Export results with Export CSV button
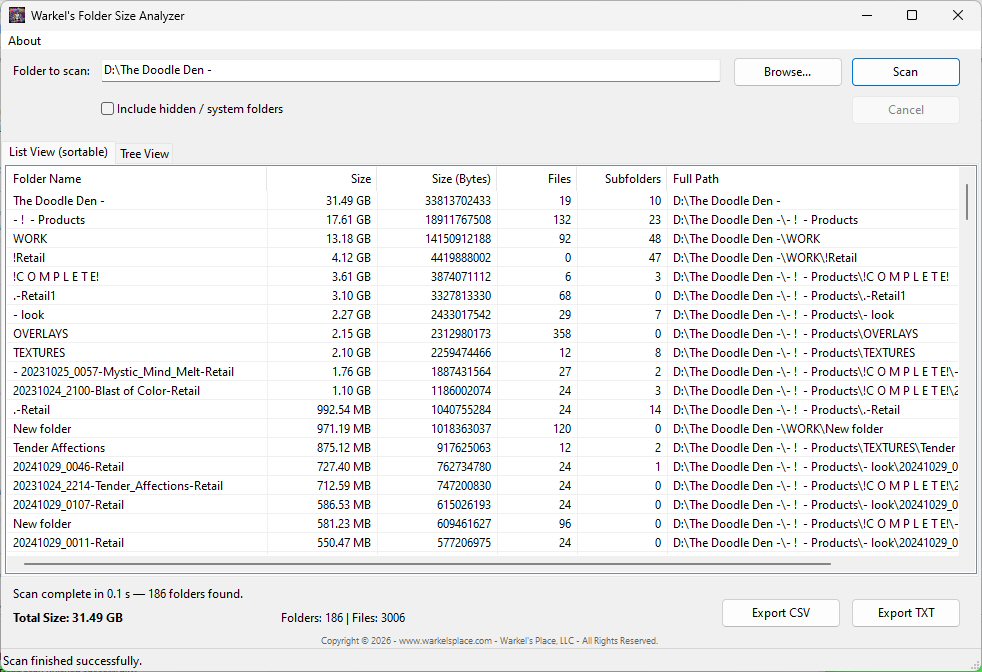 pyautogui.click(x=780, y=613)
